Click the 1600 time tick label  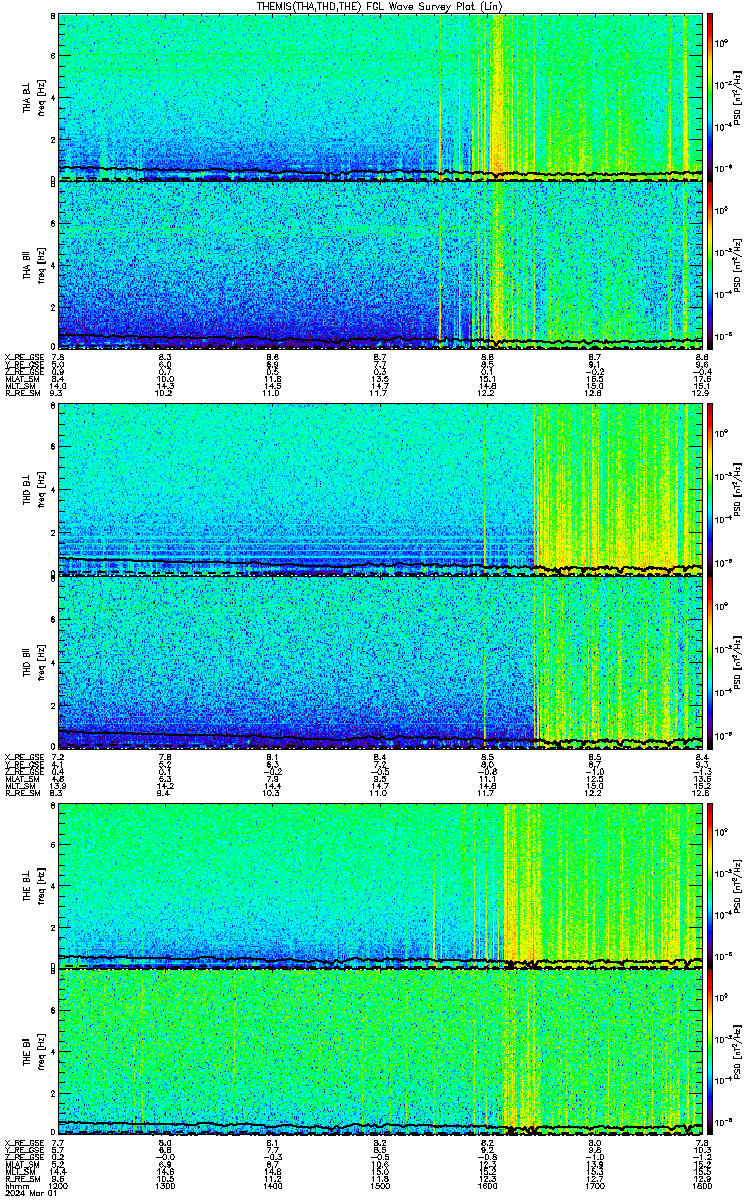487,1184
